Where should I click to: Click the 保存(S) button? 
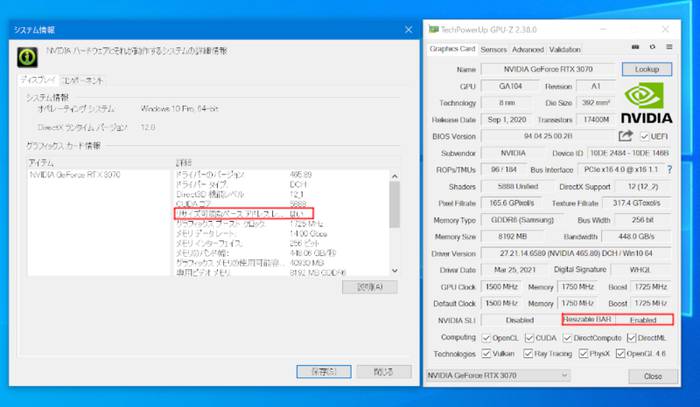coord(324,371)
